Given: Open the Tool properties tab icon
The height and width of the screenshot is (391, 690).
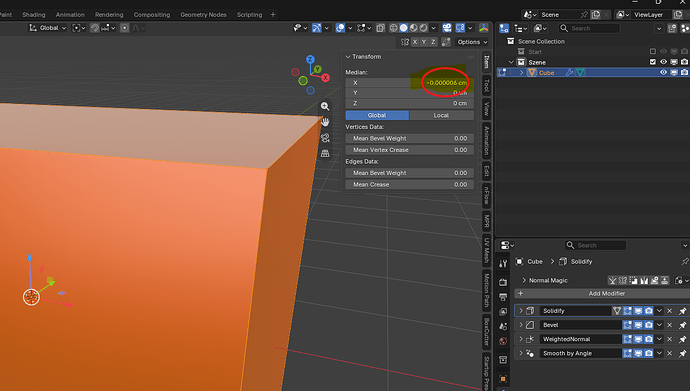Looking at the screenshot, I should click(x=503, y=263).
